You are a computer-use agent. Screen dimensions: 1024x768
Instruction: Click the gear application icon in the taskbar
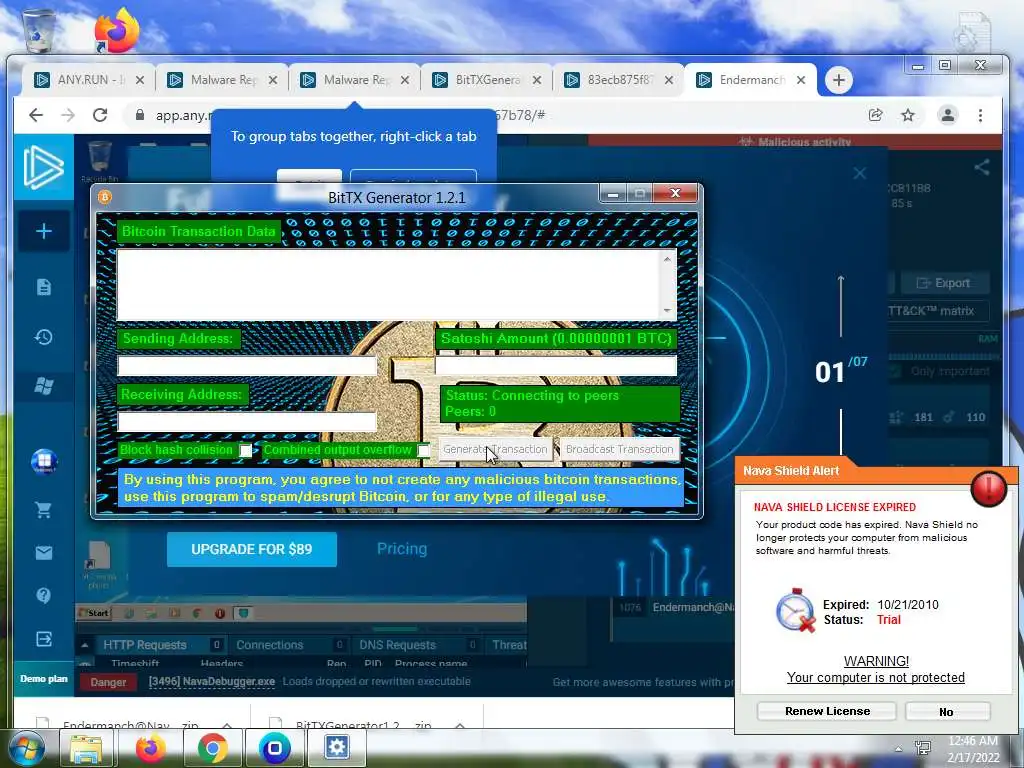click(x=337, y=747)
